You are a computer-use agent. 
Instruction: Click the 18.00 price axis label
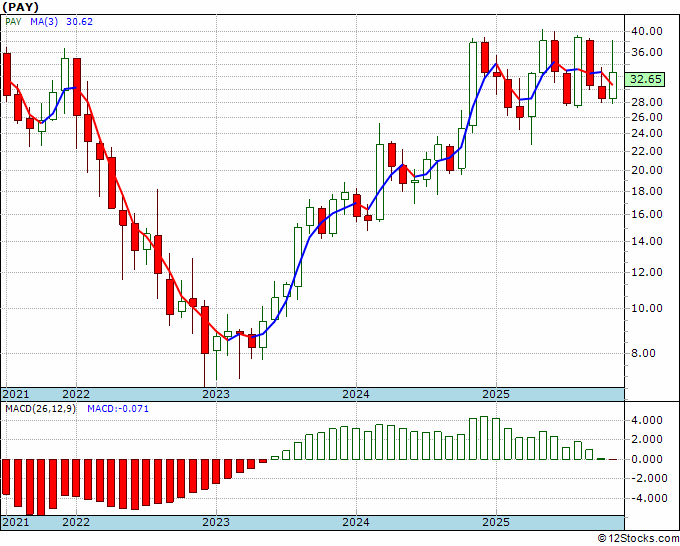(646, 191)
